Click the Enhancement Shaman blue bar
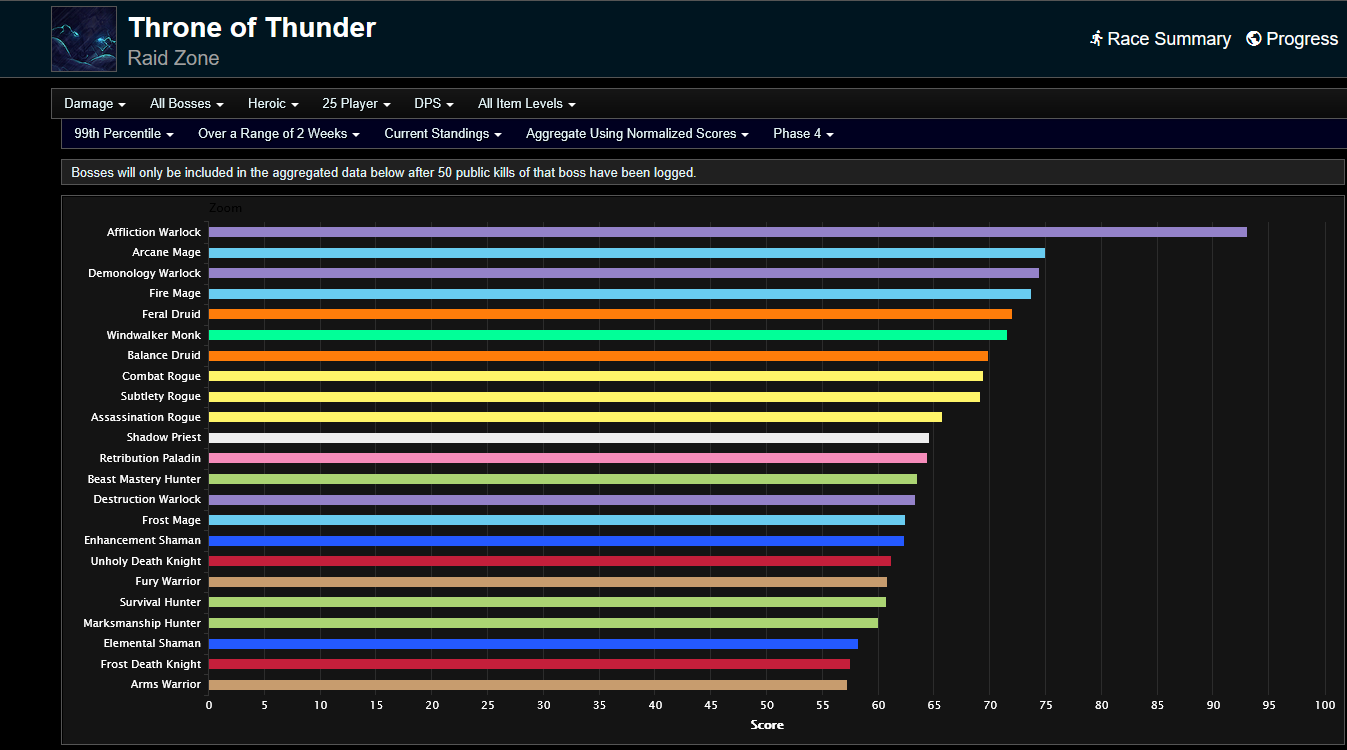 tap(556, 541)
